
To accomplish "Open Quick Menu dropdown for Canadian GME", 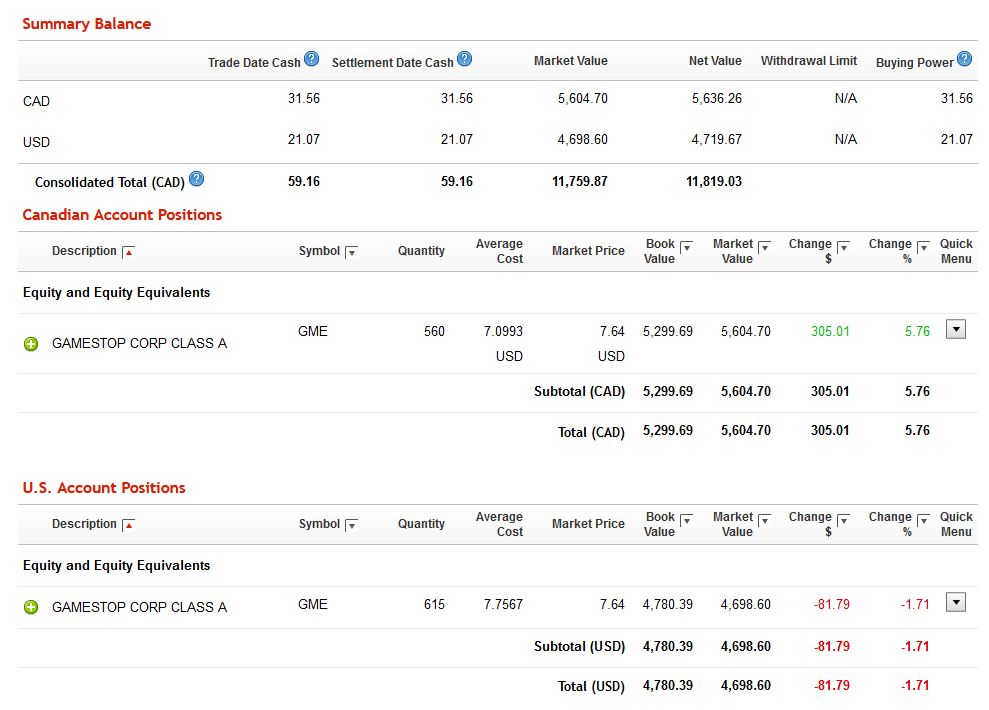I will click(x=955, y=330).
